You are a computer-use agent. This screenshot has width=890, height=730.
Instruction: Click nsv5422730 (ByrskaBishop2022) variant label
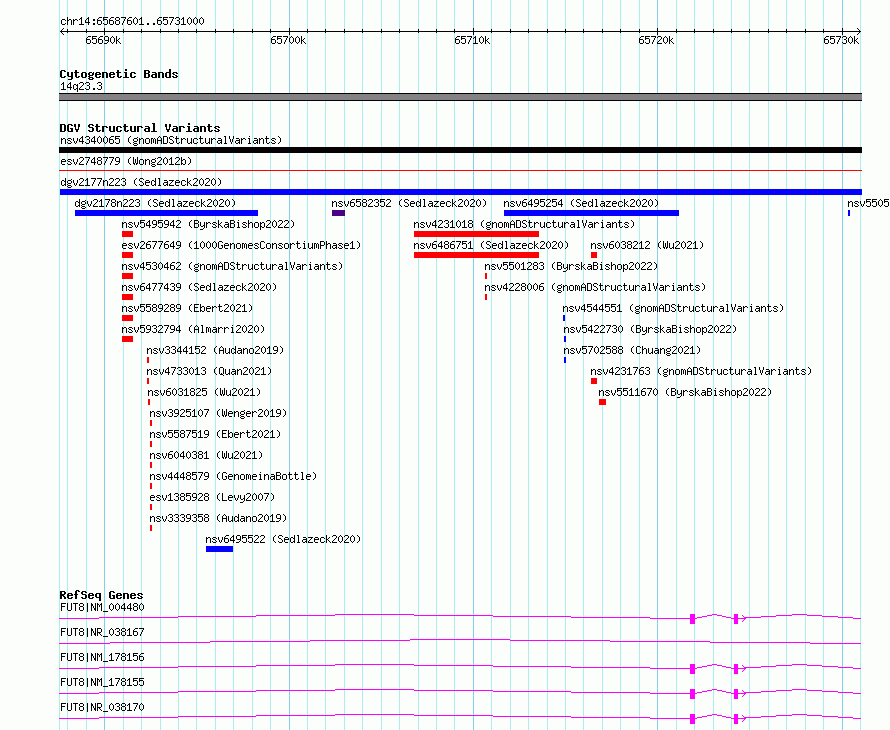coord(650,329)
